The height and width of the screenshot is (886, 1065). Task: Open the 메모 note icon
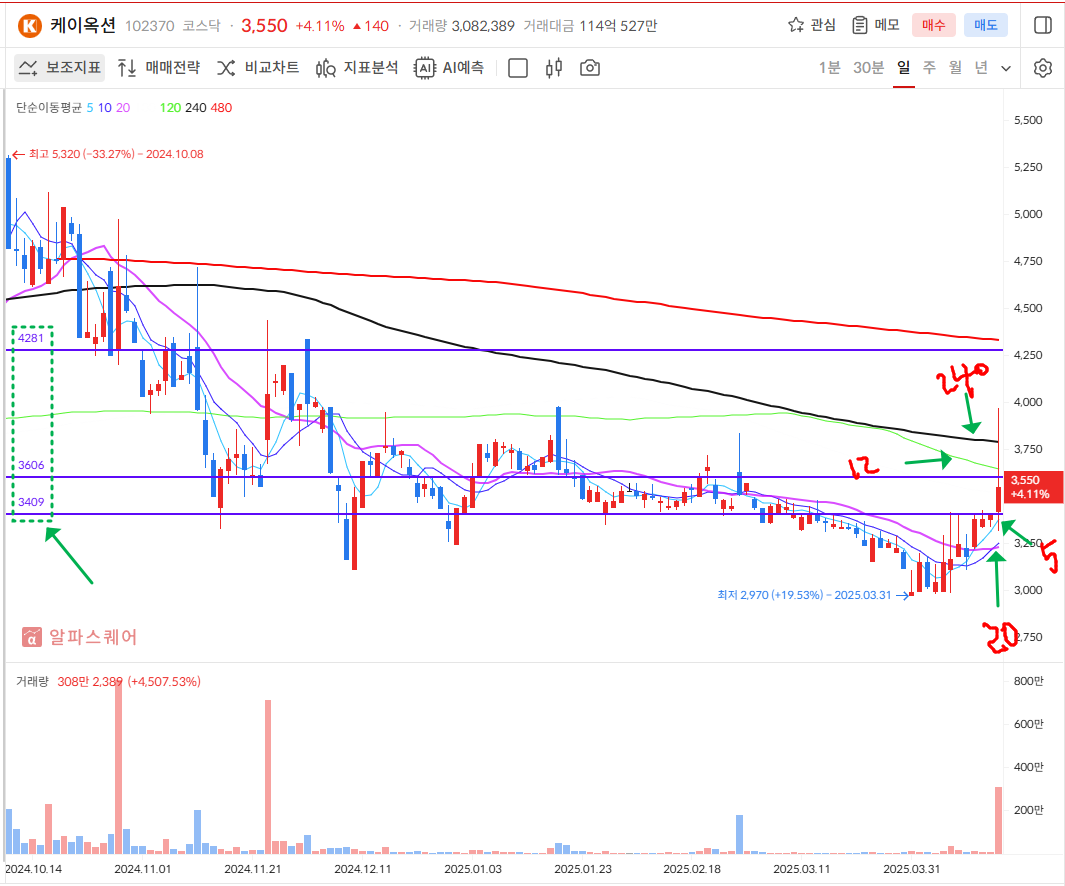[860, 25]
